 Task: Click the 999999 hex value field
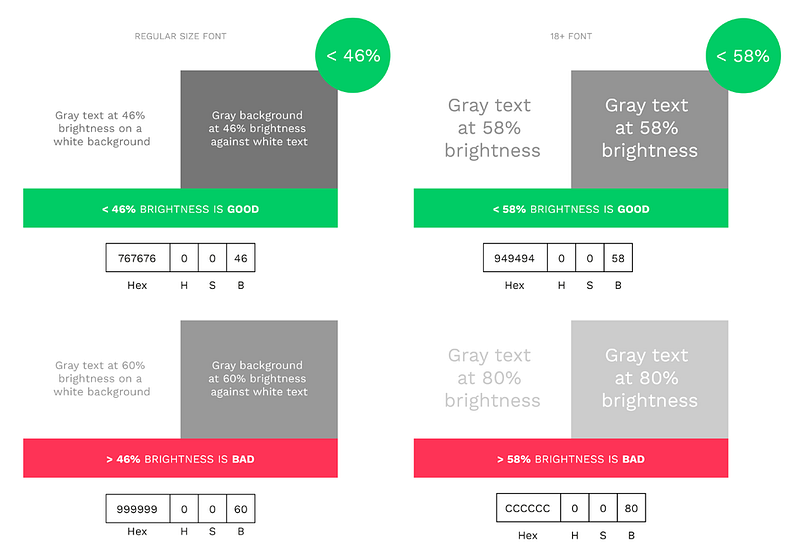138,508
